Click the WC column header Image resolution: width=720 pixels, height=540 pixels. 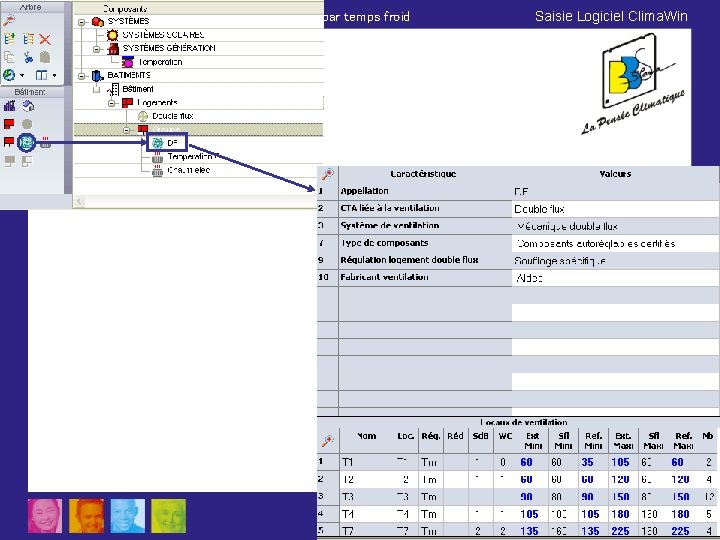click(x=505, y=436)
